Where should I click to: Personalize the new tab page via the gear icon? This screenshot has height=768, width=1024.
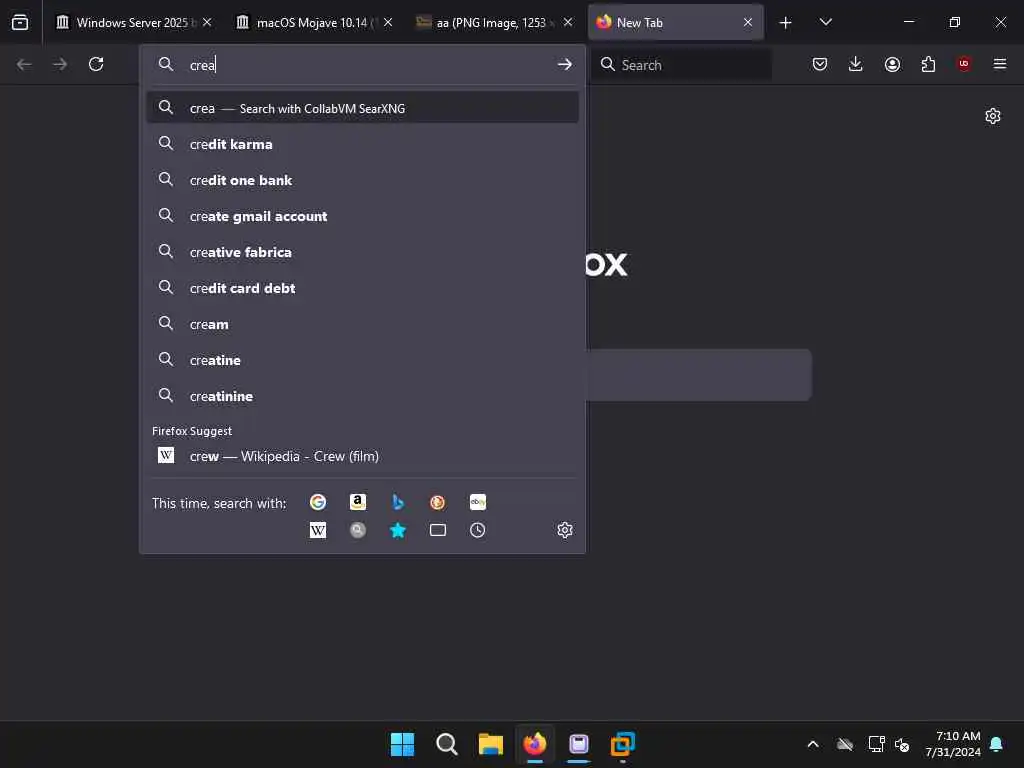pyautogui.click(x=993, y=116)
